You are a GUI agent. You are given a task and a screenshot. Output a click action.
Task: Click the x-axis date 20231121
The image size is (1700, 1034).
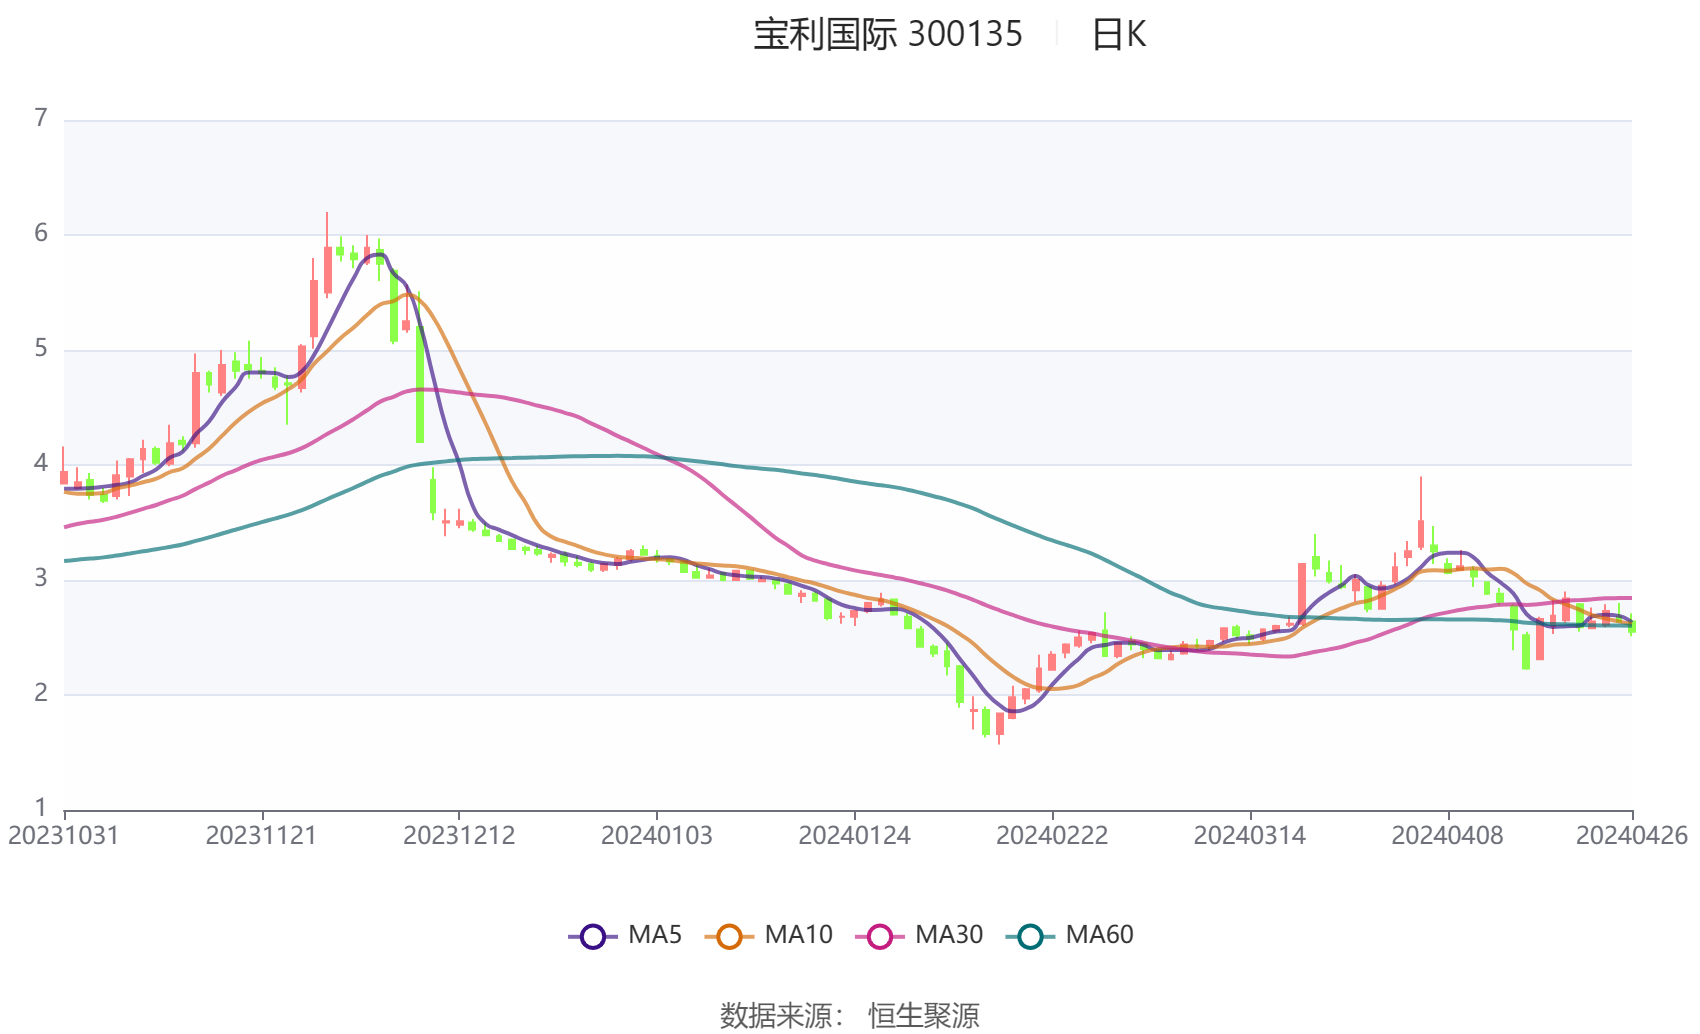(x=261, y=836)
